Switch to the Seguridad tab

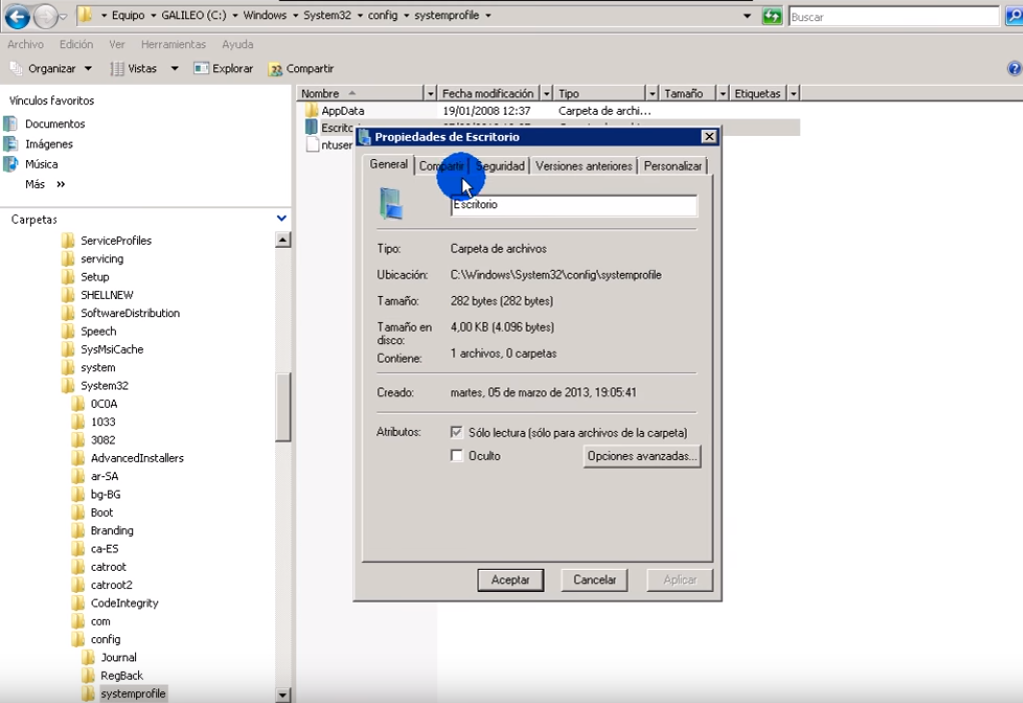500,166
